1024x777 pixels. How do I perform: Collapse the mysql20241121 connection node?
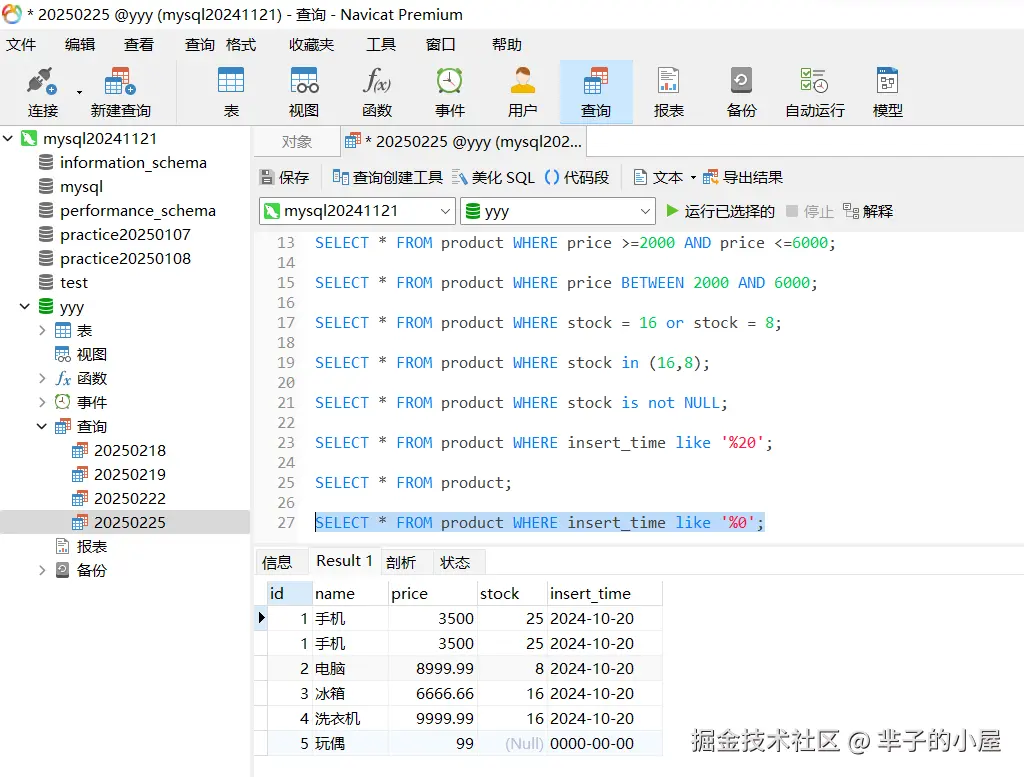pos(8,138)
